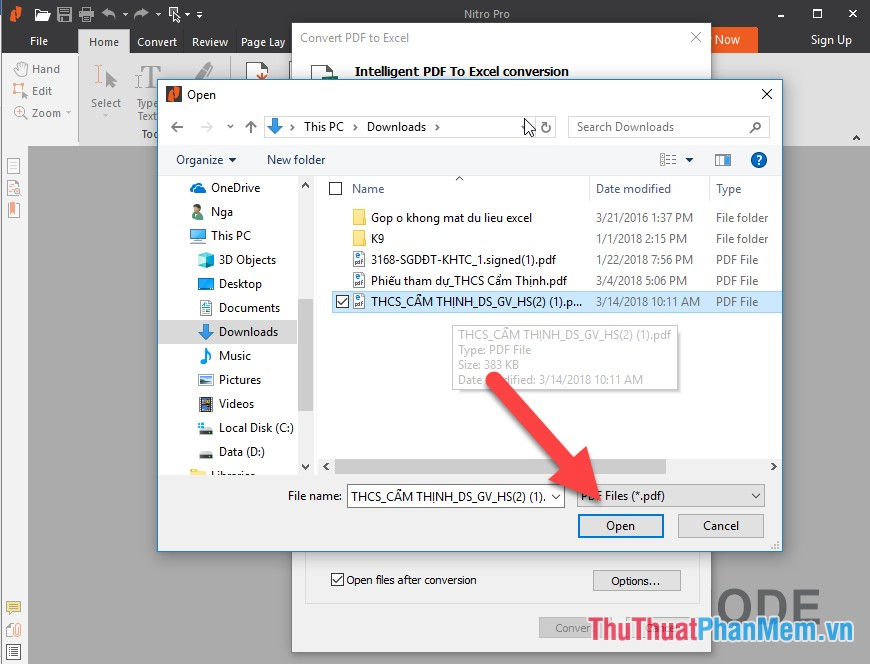
Task: Open the Pages panel icon on left sidebar
Action: [x=14, y=166]
